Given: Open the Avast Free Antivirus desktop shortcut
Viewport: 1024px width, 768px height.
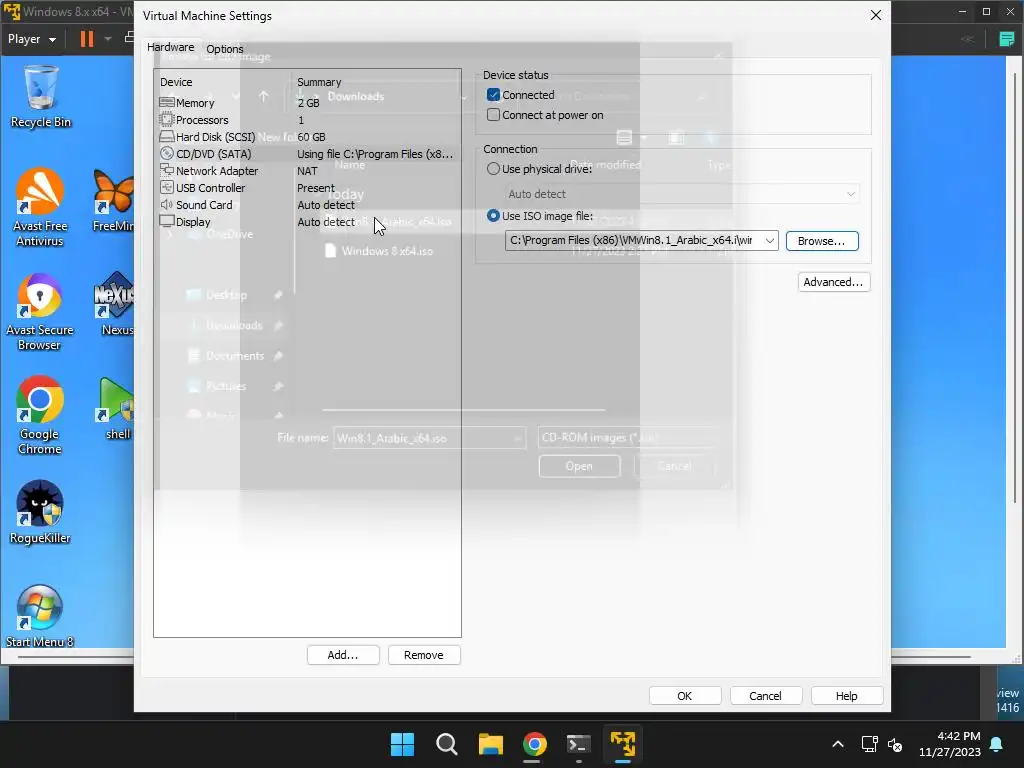Looking at the screenshot, I should 40,208.
